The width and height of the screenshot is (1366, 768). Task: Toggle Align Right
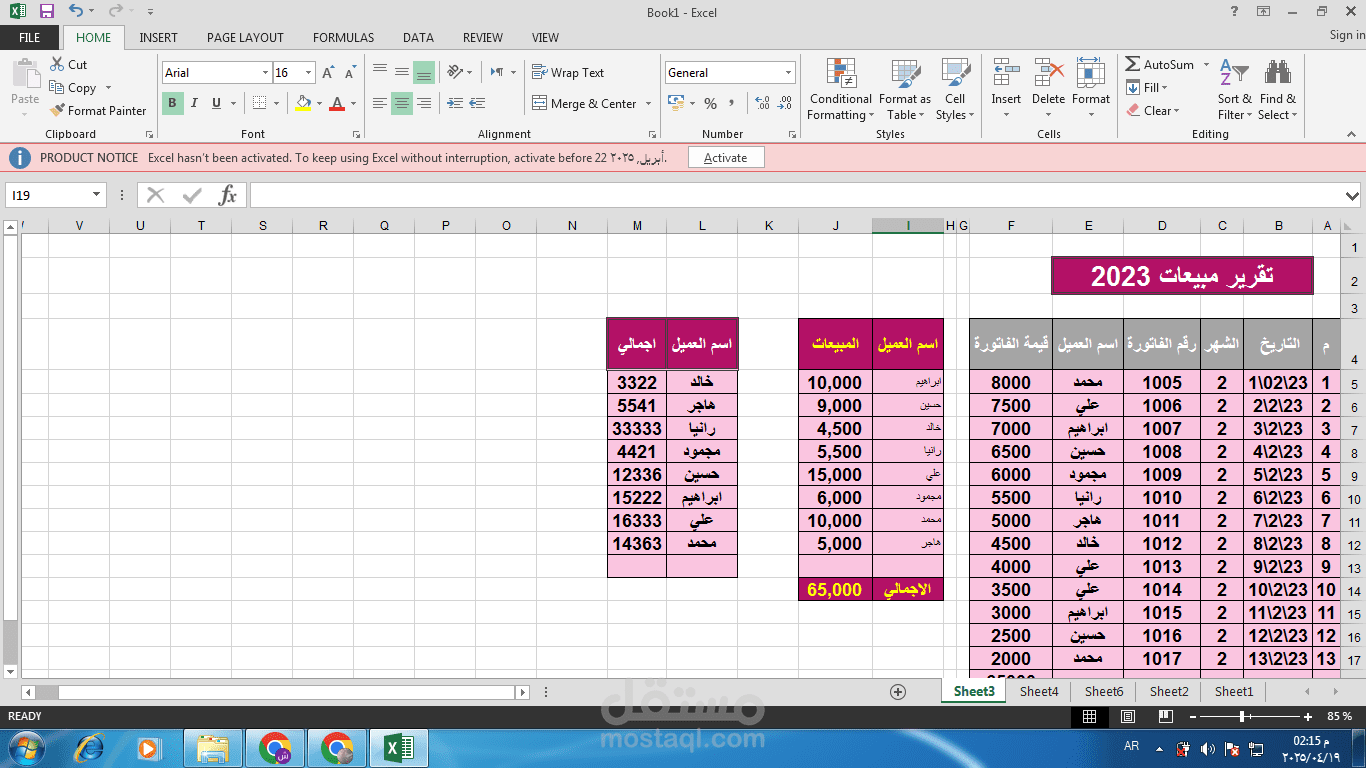click(x=424, y=103)
